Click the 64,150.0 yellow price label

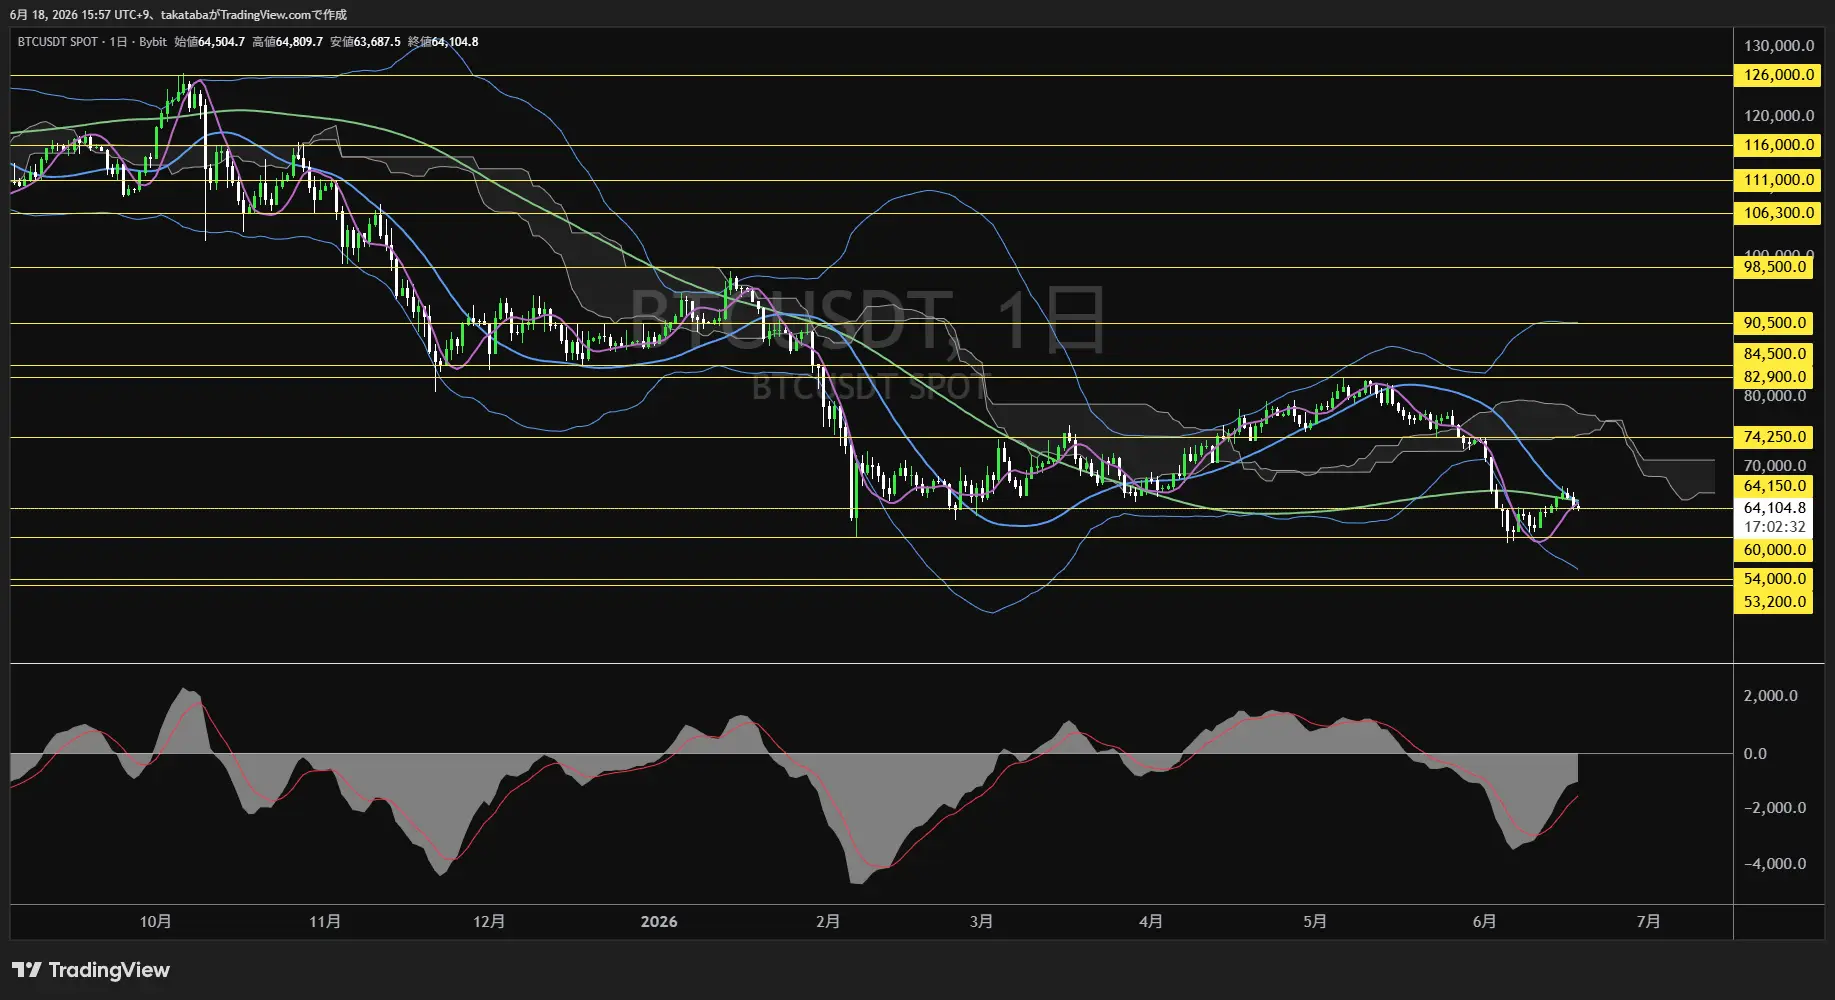1774,486
